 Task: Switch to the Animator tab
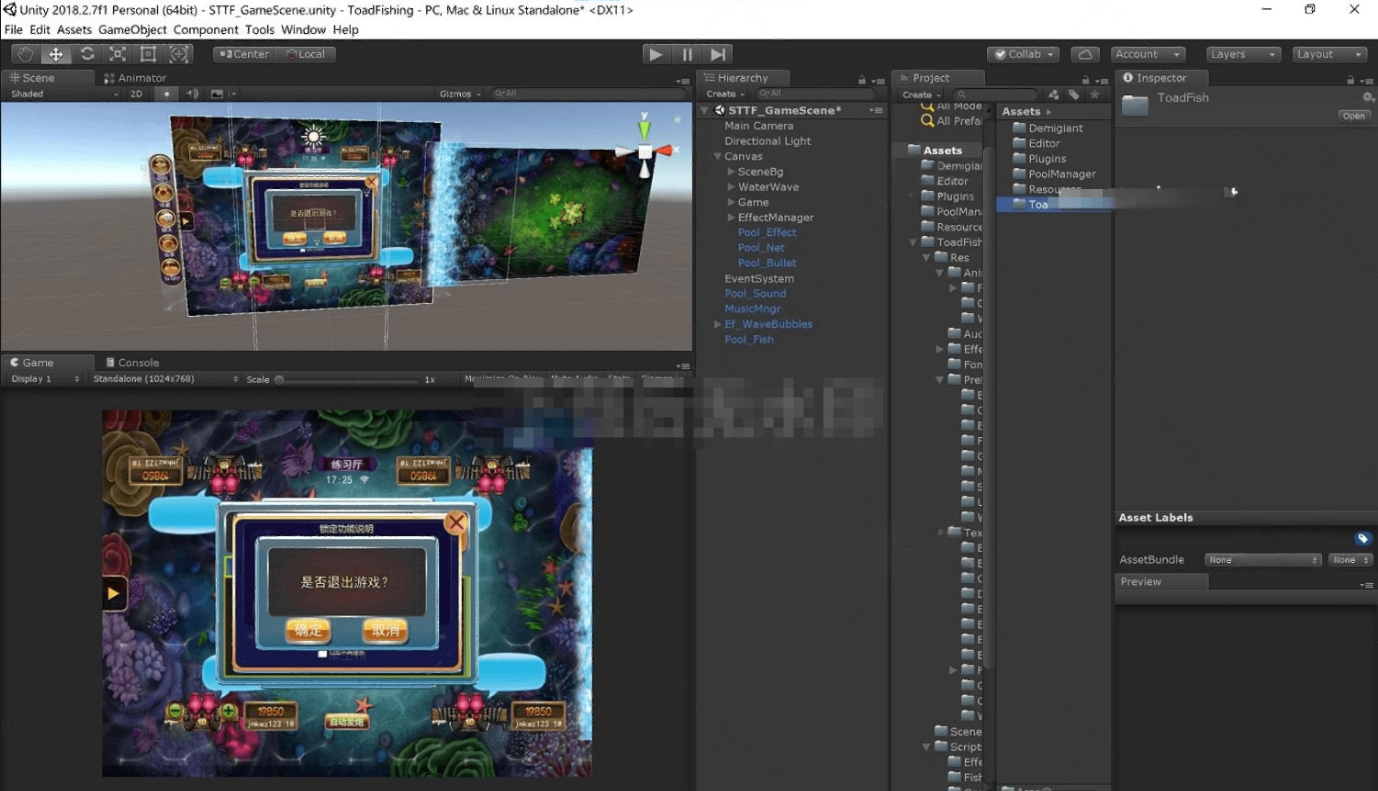(135, 78)
